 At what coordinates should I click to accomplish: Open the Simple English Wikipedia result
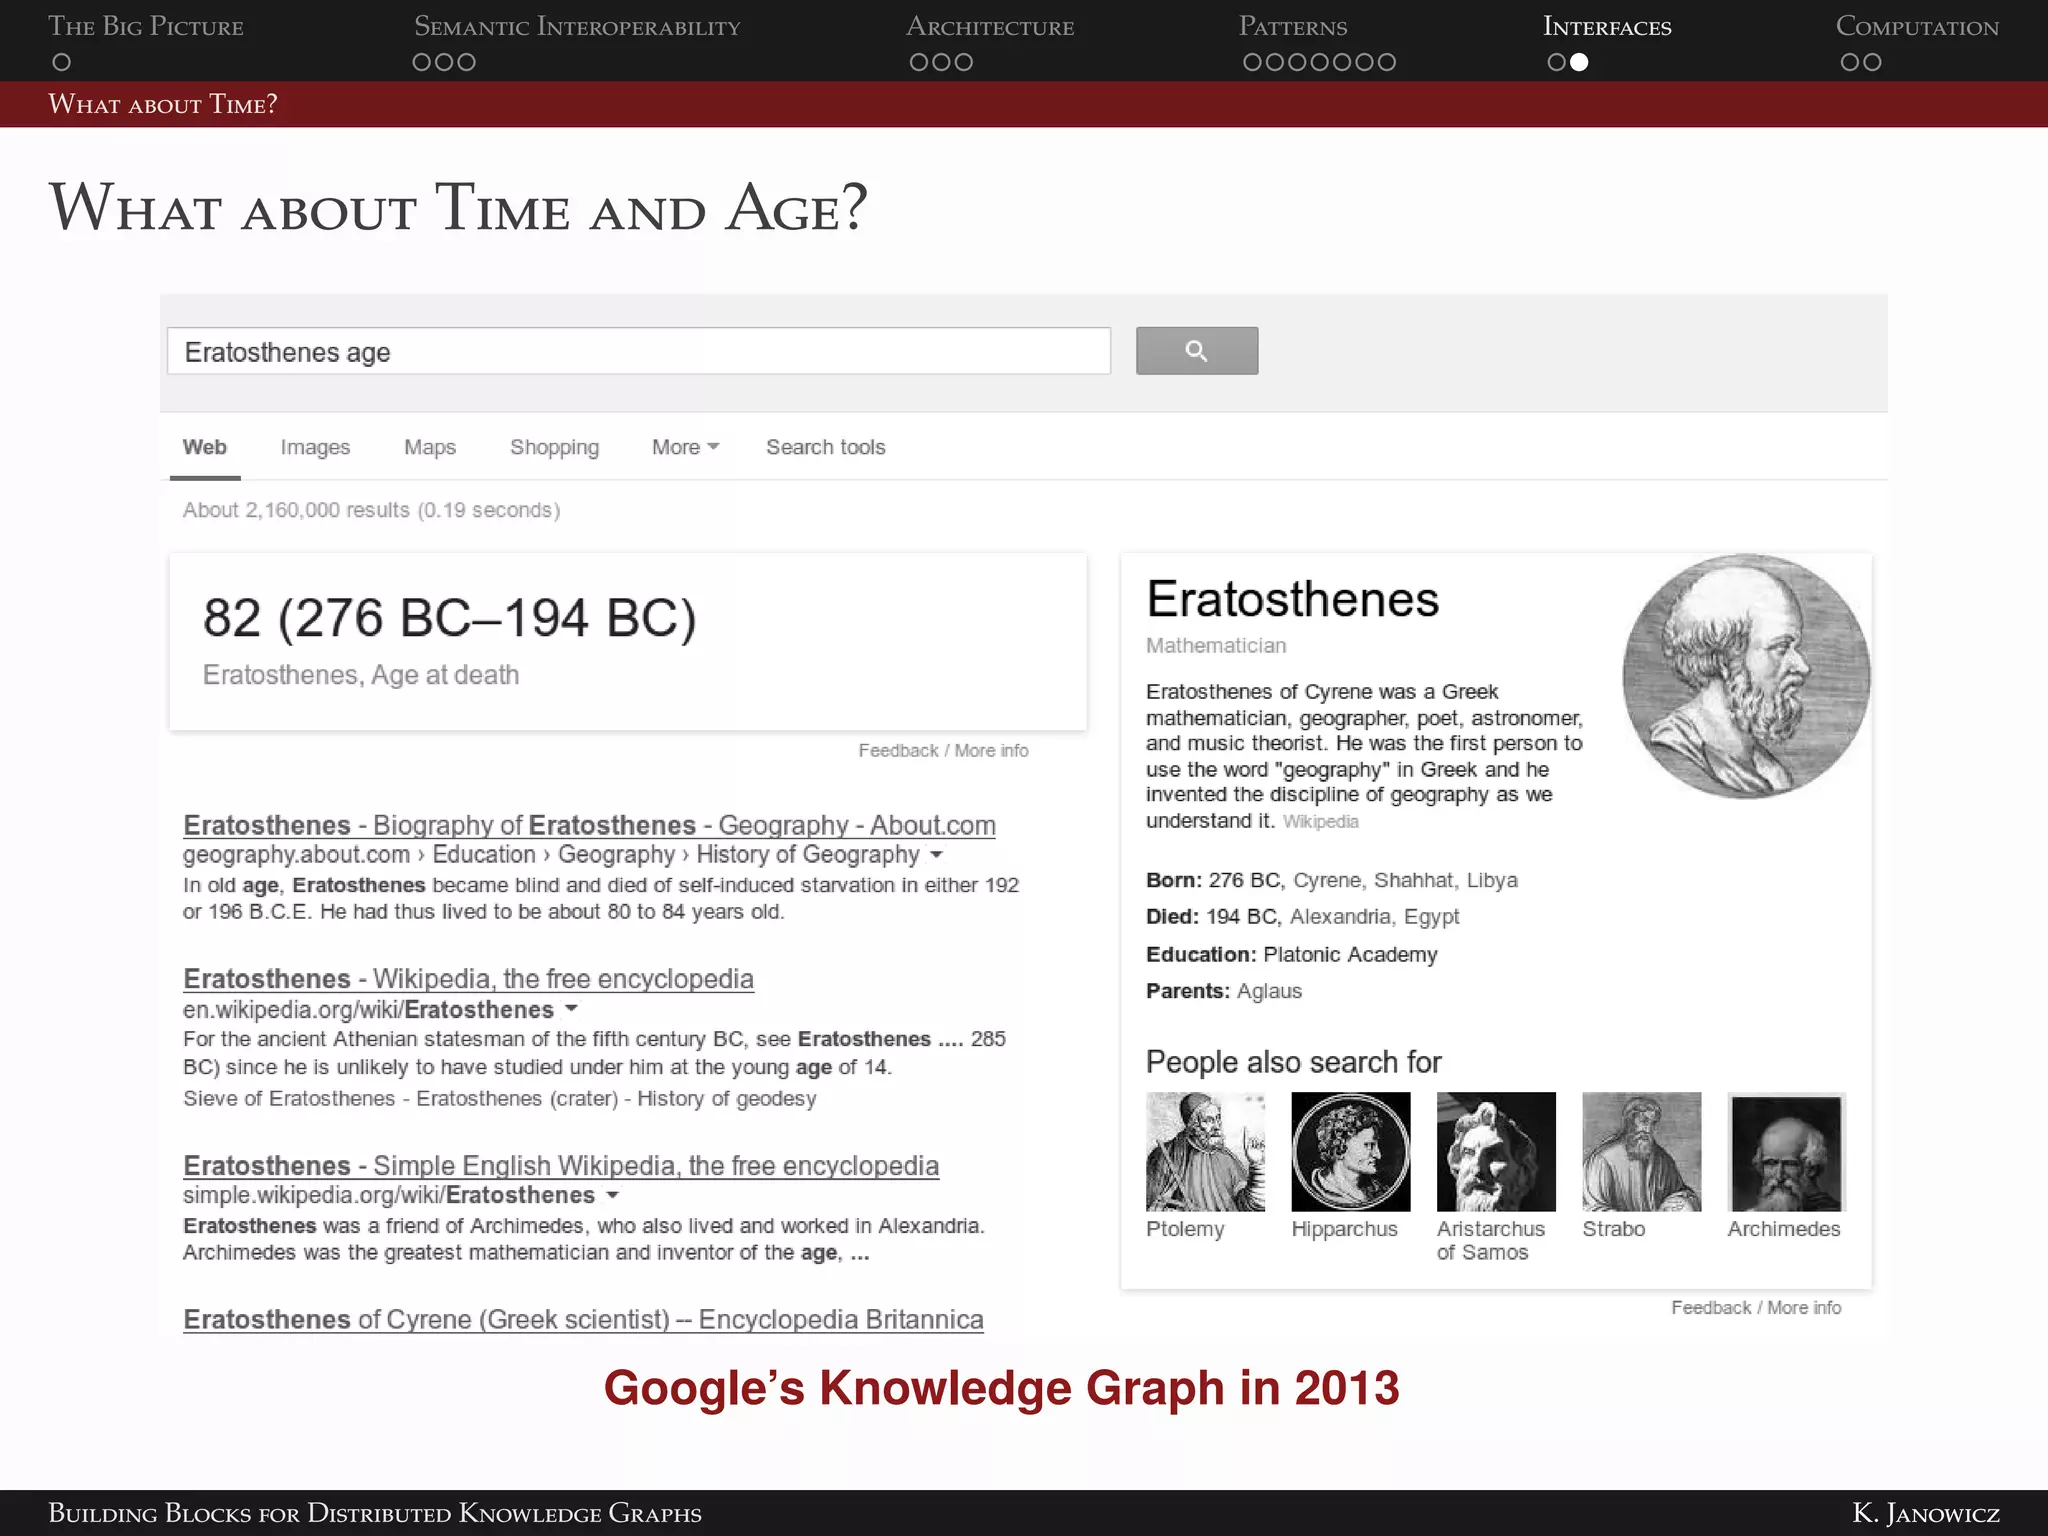pos(561,1166)
